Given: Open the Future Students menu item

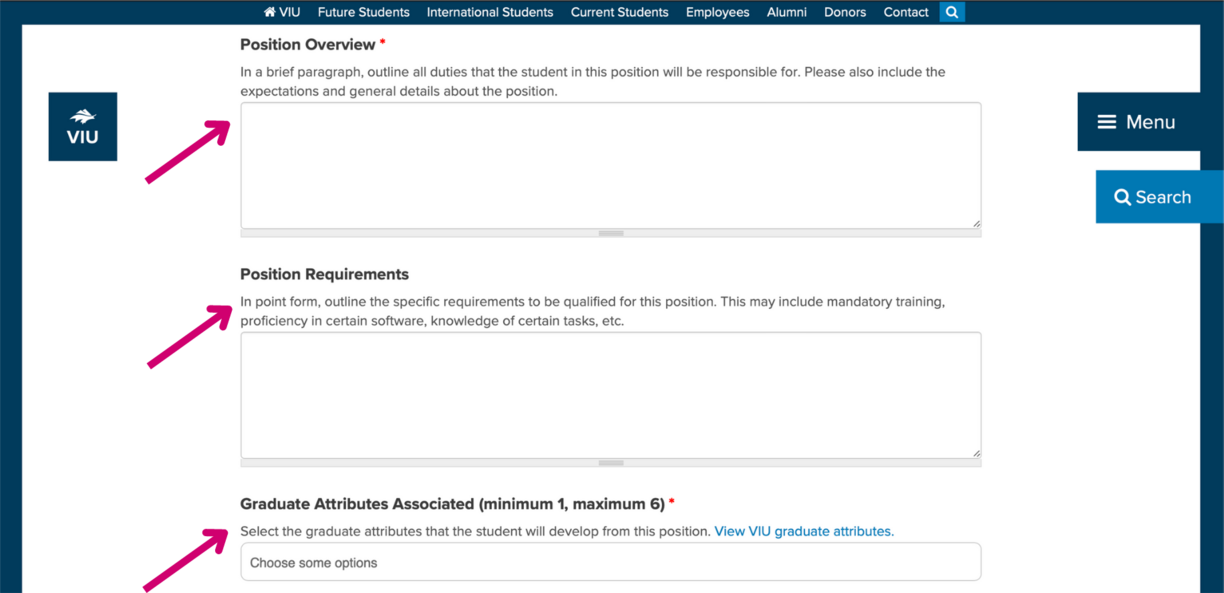Looking at the screenshot, I should tap(364, 12).
